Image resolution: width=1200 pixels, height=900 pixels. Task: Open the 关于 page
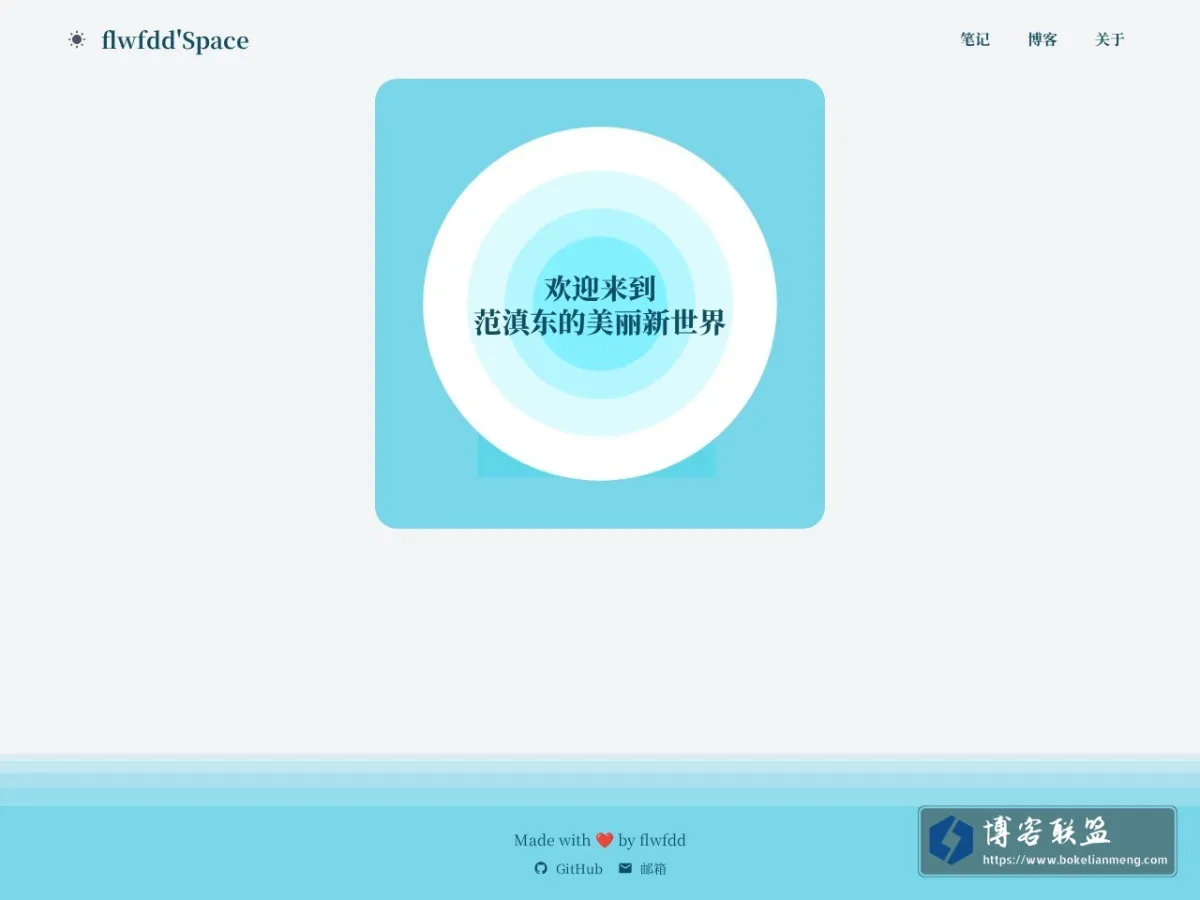point(1109,40)
